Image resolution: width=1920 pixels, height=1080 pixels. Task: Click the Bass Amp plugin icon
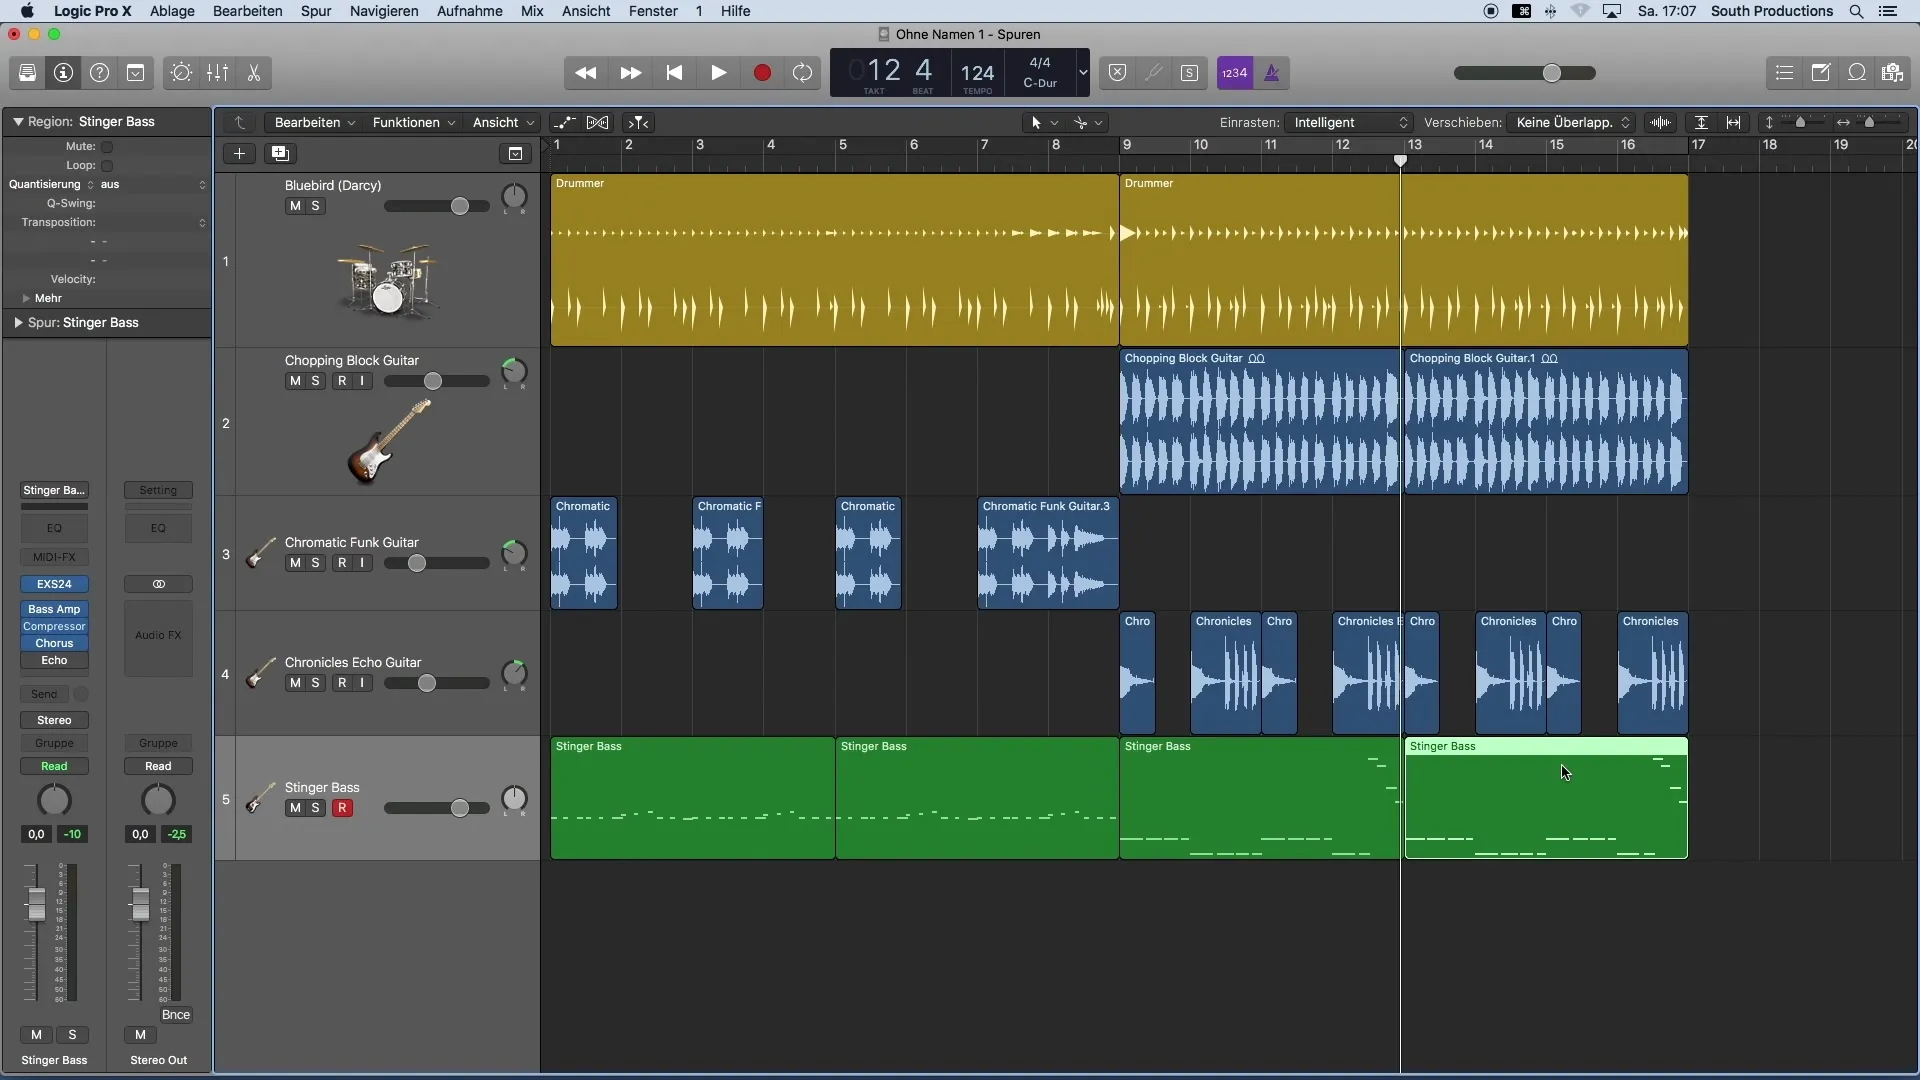point(54,608)
